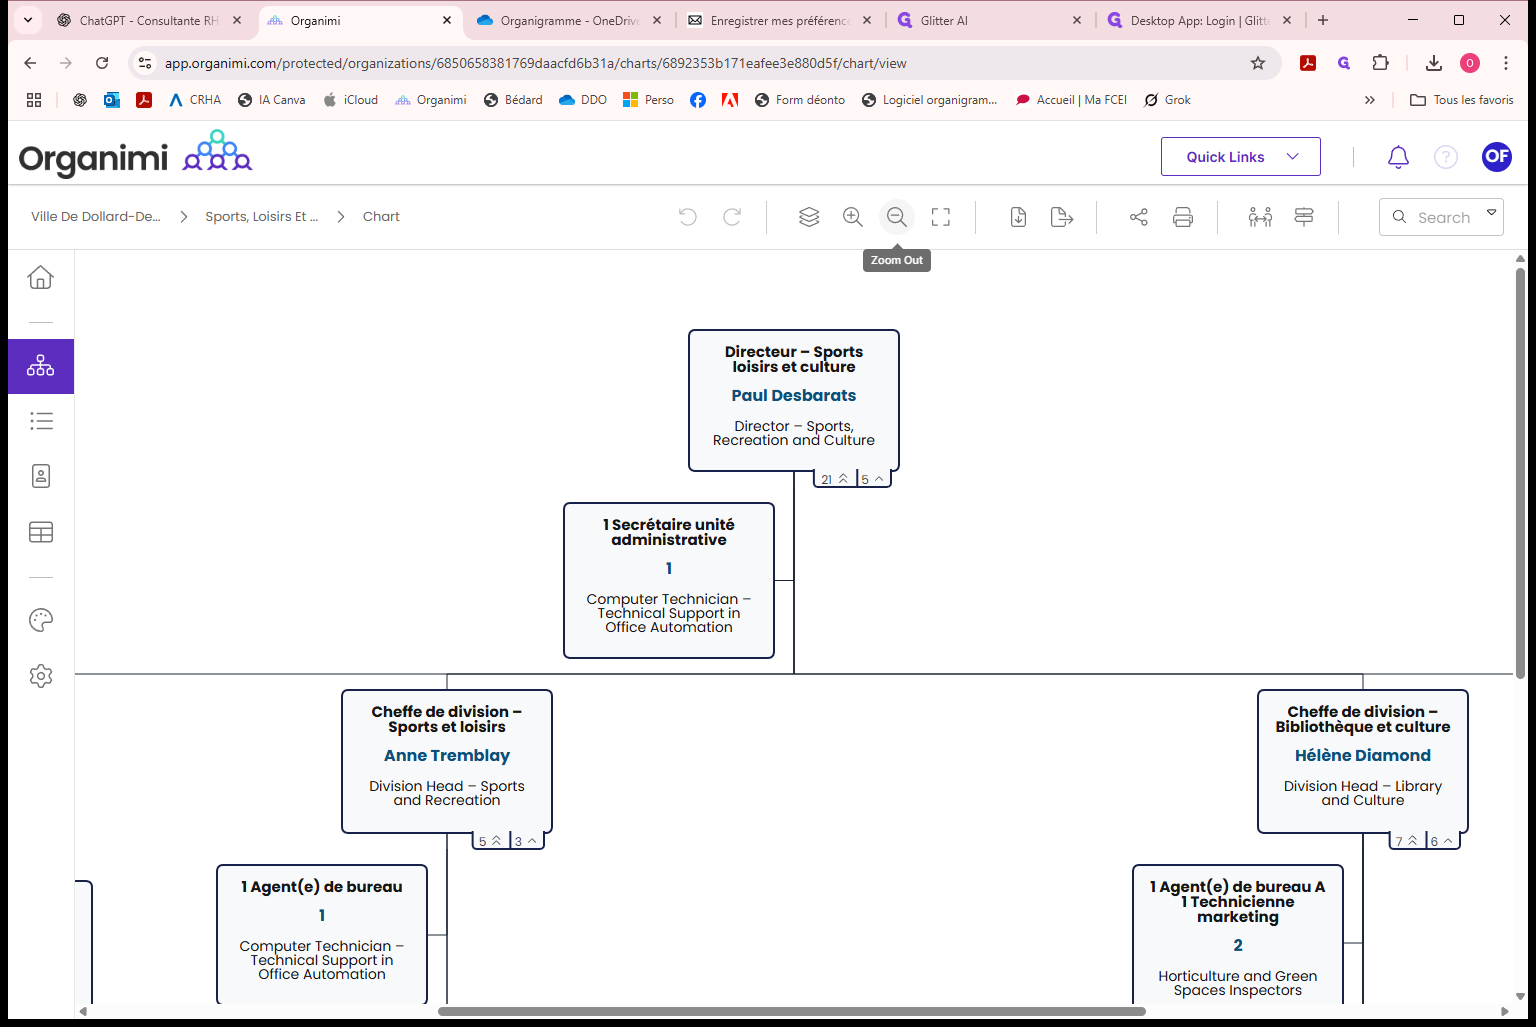1536x1027 pixels.
Task: Open the IA Canva bookmark
Action: (x=271, y=100)
